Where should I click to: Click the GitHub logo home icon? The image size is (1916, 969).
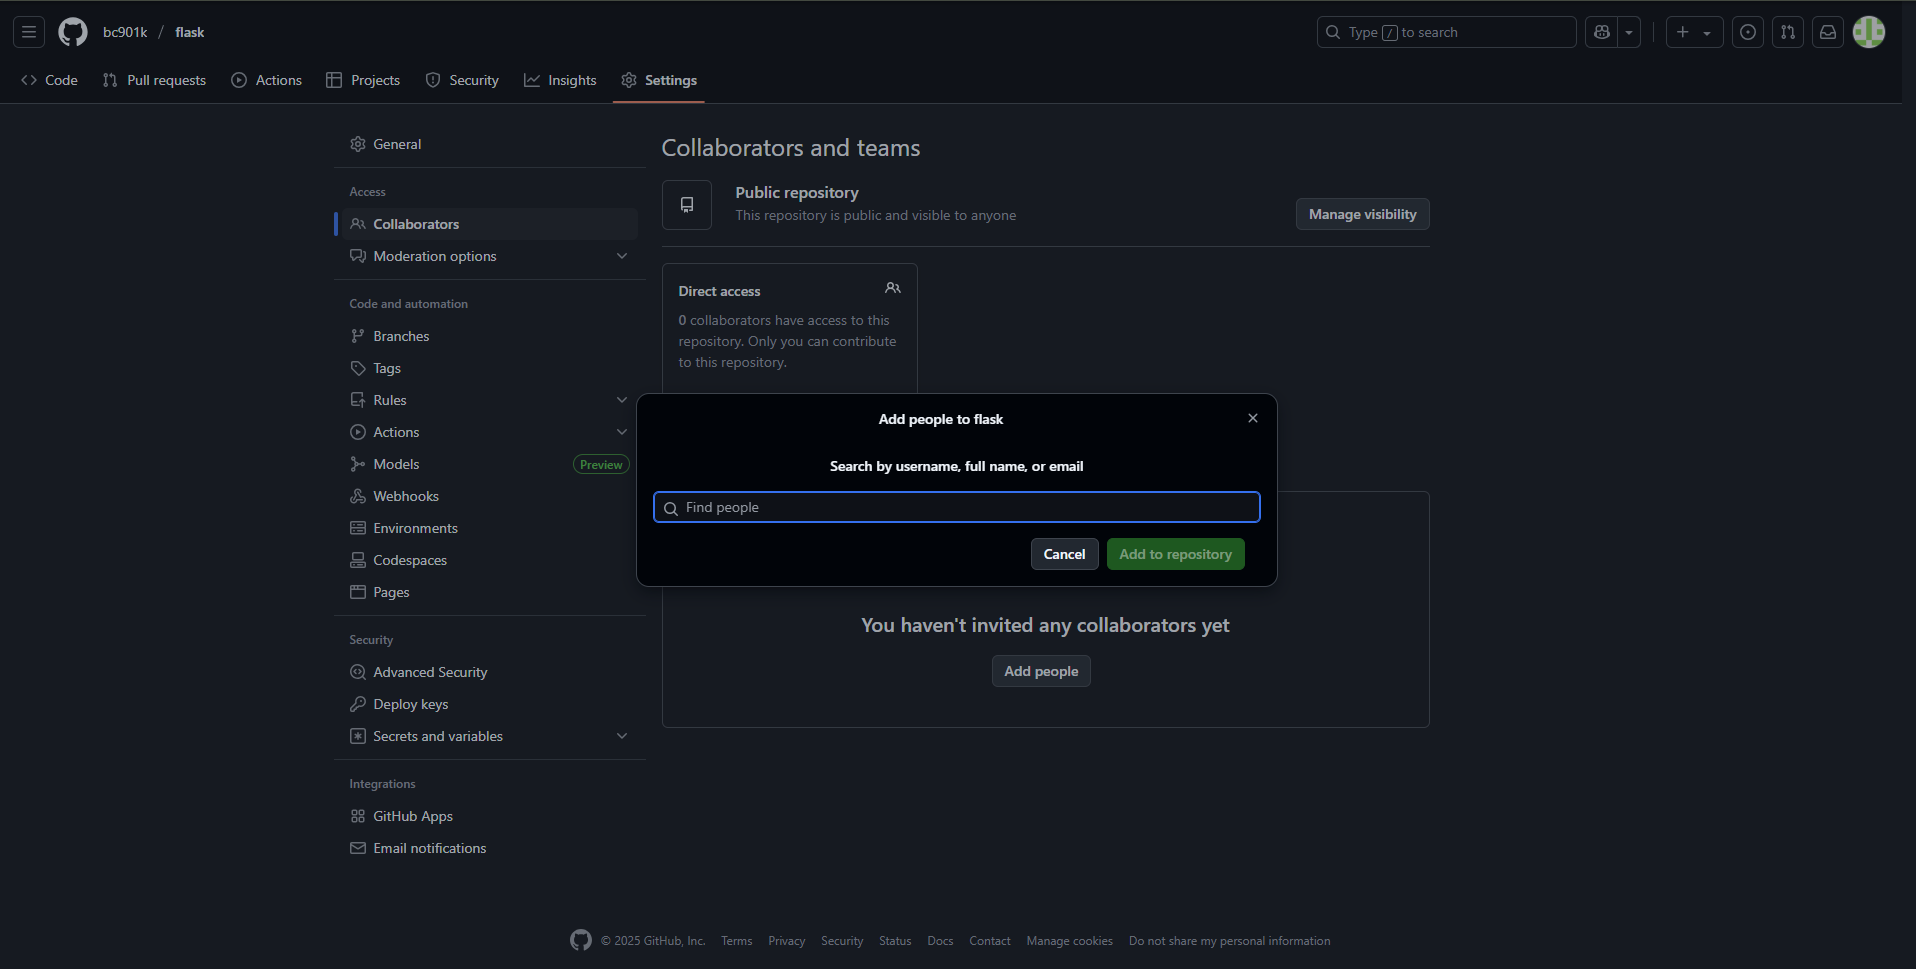pyautogui.click(x=73, y=32)
